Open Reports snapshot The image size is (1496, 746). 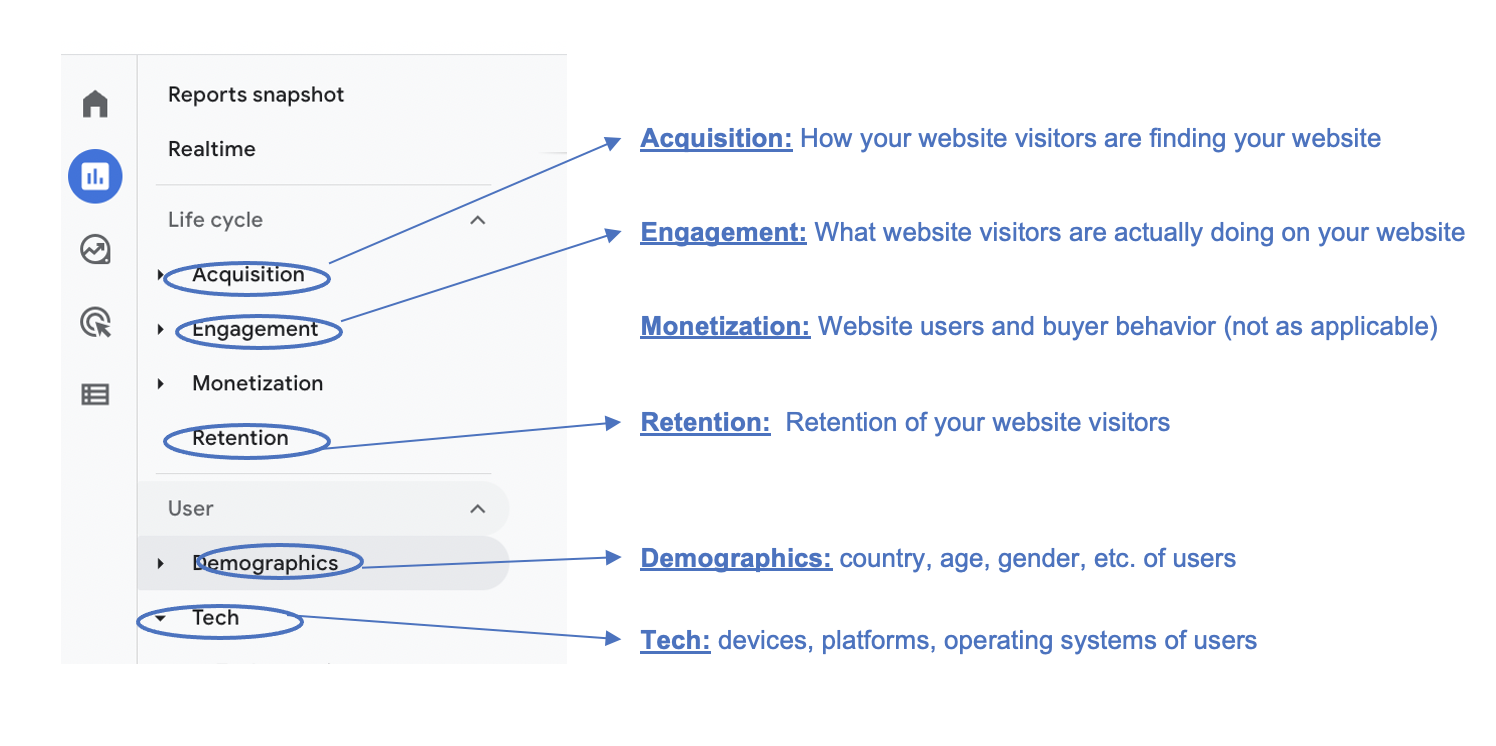tap(256, 95)
